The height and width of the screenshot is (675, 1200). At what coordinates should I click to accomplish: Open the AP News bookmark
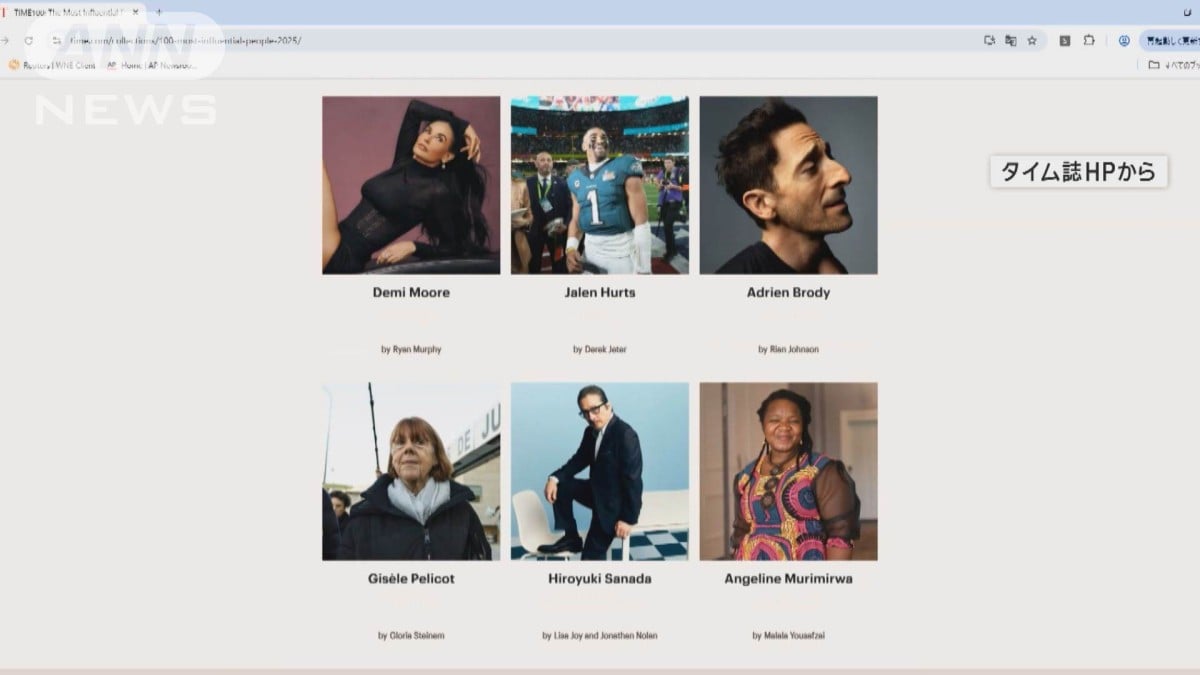(x=150, y=65)
